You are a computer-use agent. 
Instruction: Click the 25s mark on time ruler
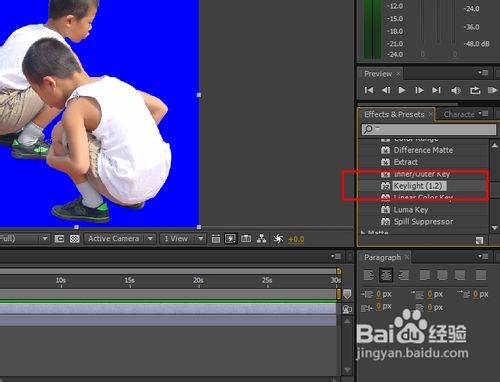coord(267,280)
